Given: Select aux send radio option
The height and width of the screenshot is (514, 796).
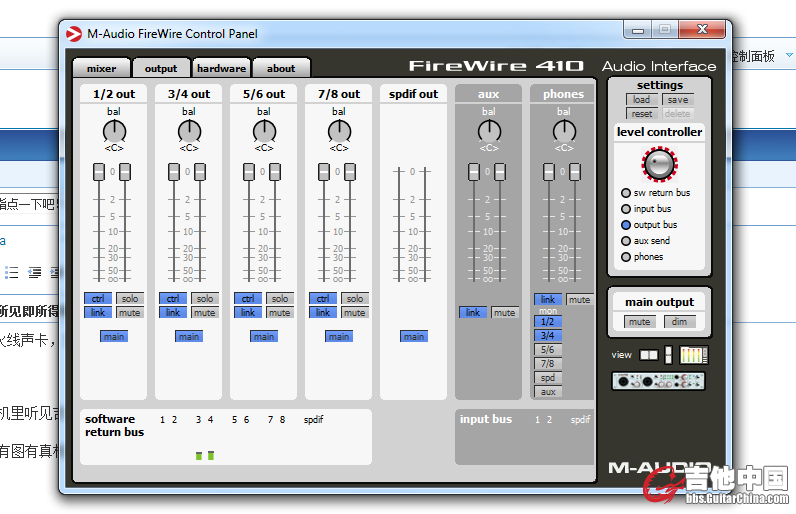Looking at the screenshot, I should (626, 241).
